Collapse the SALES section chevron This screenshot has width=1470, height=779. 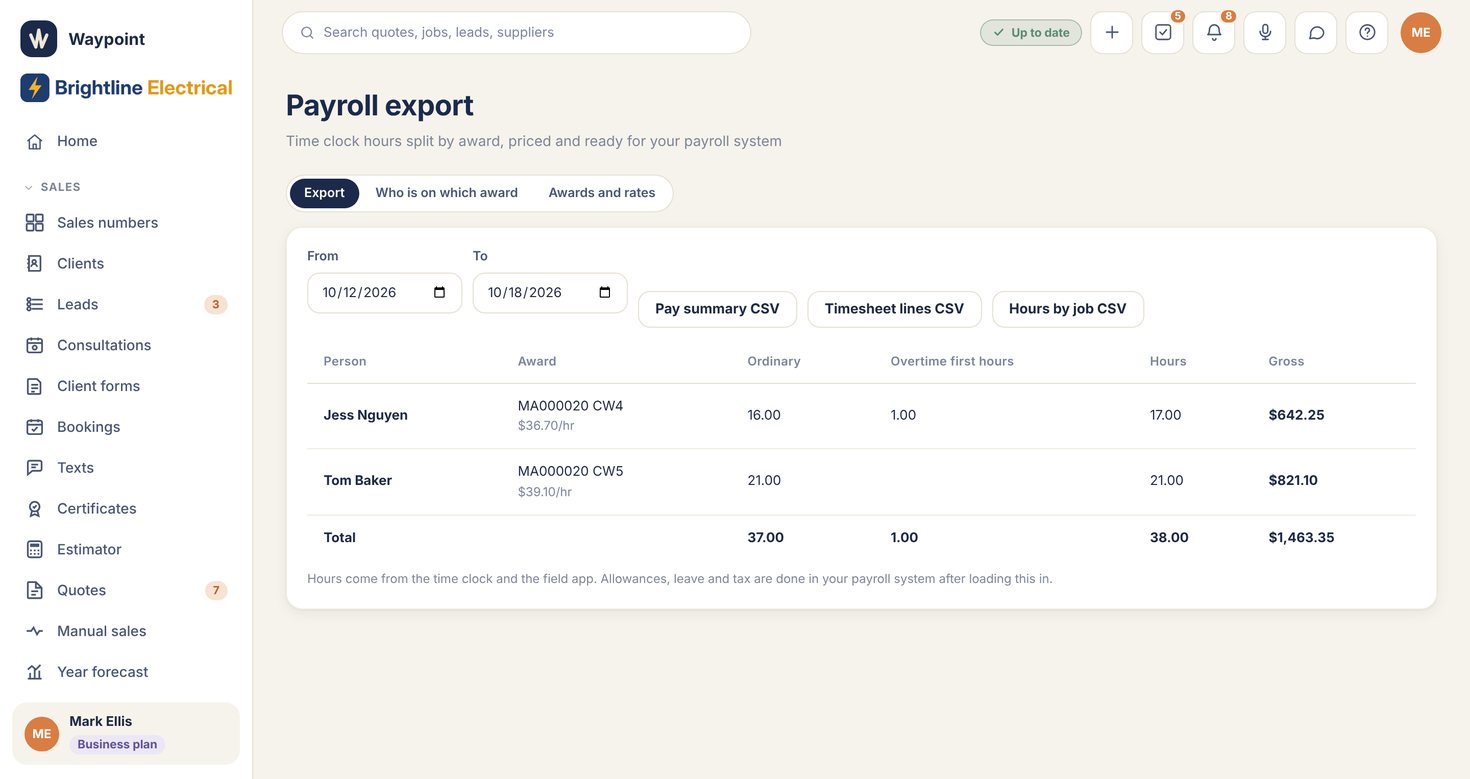(x=28, y=187)
